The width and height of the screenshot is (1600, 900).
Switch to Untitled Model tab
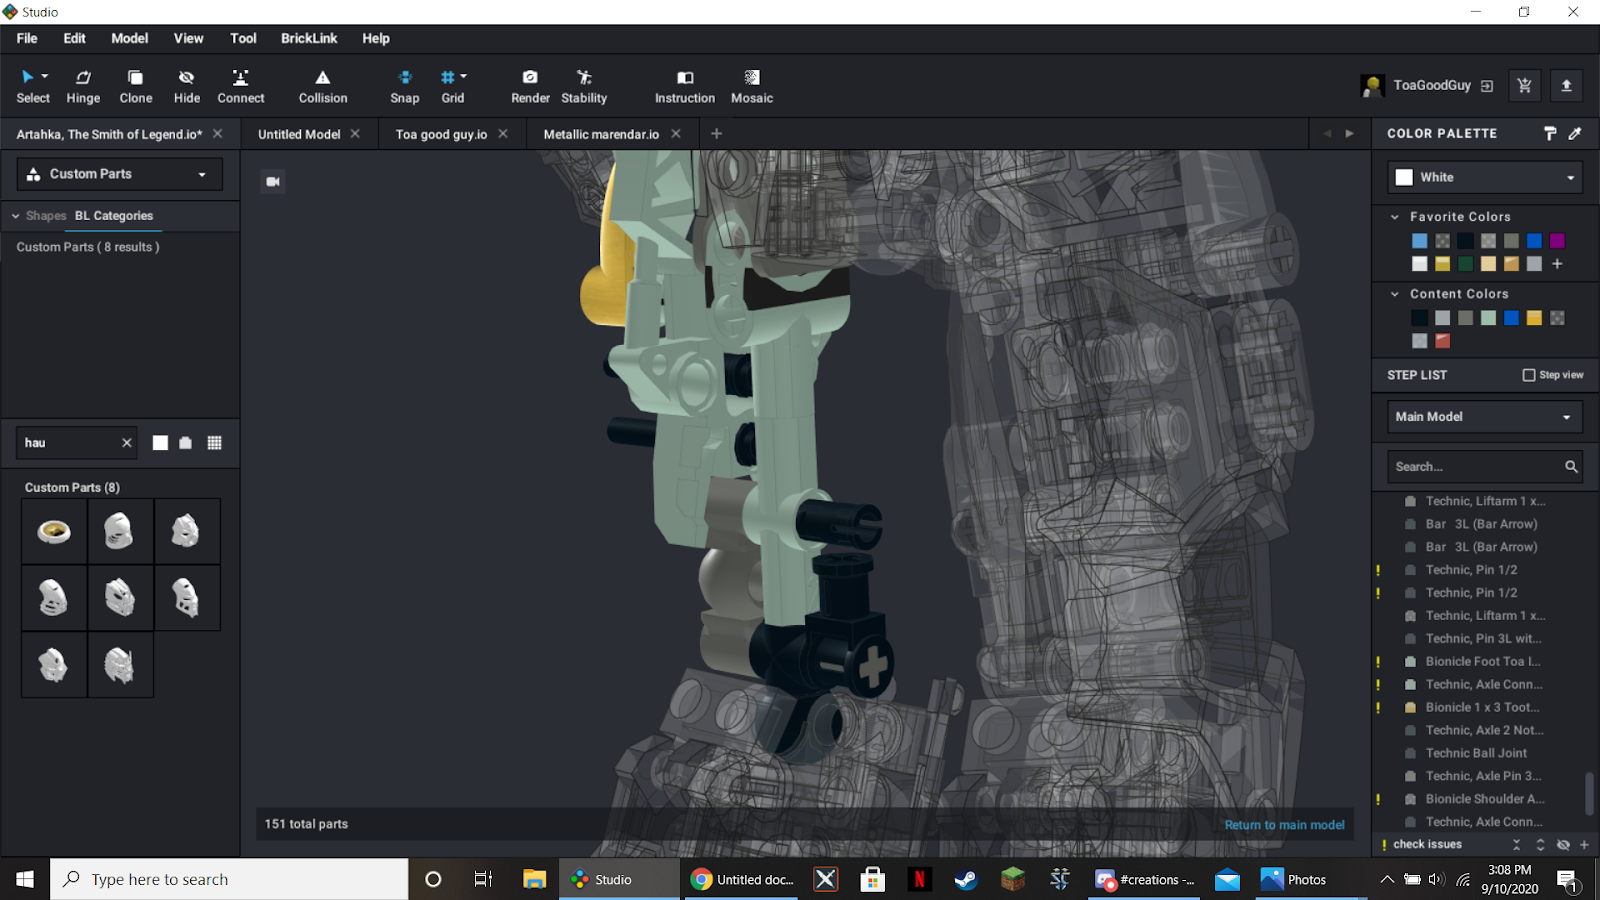pyautogui.click(x=299, y=134)
